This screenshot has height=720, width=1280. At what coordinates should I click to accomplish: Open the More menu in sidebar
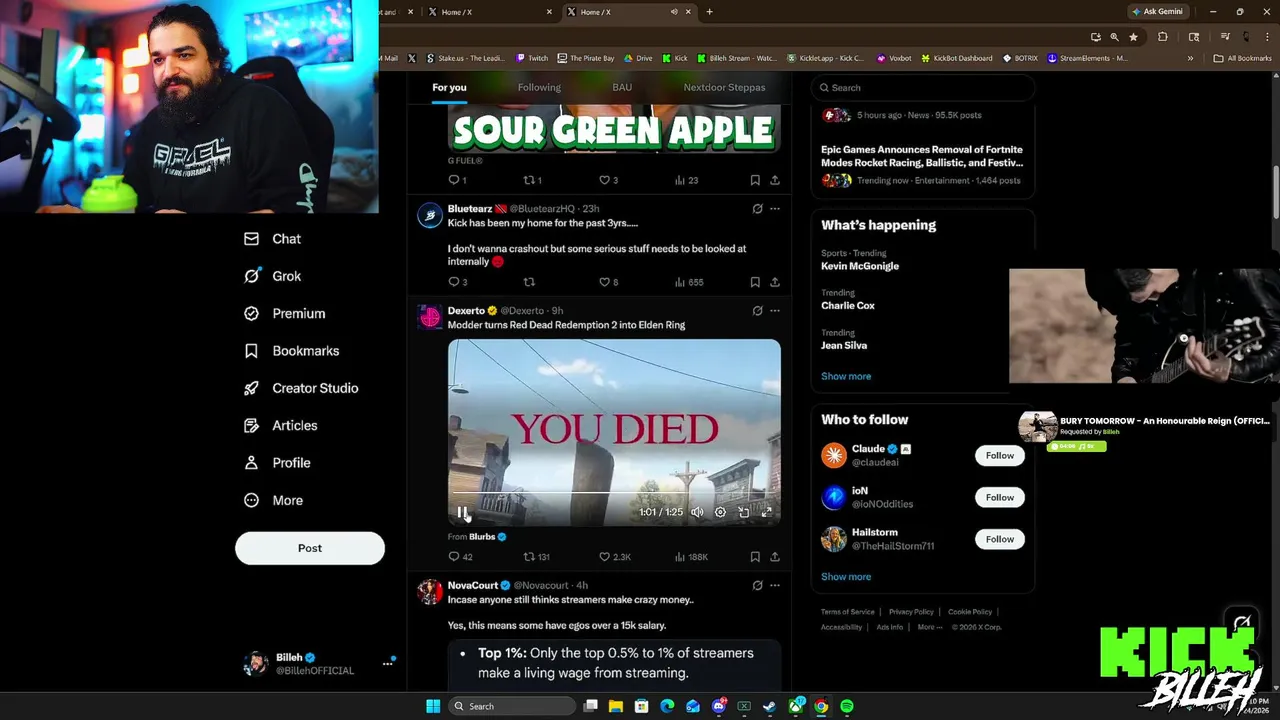point(273,500)
